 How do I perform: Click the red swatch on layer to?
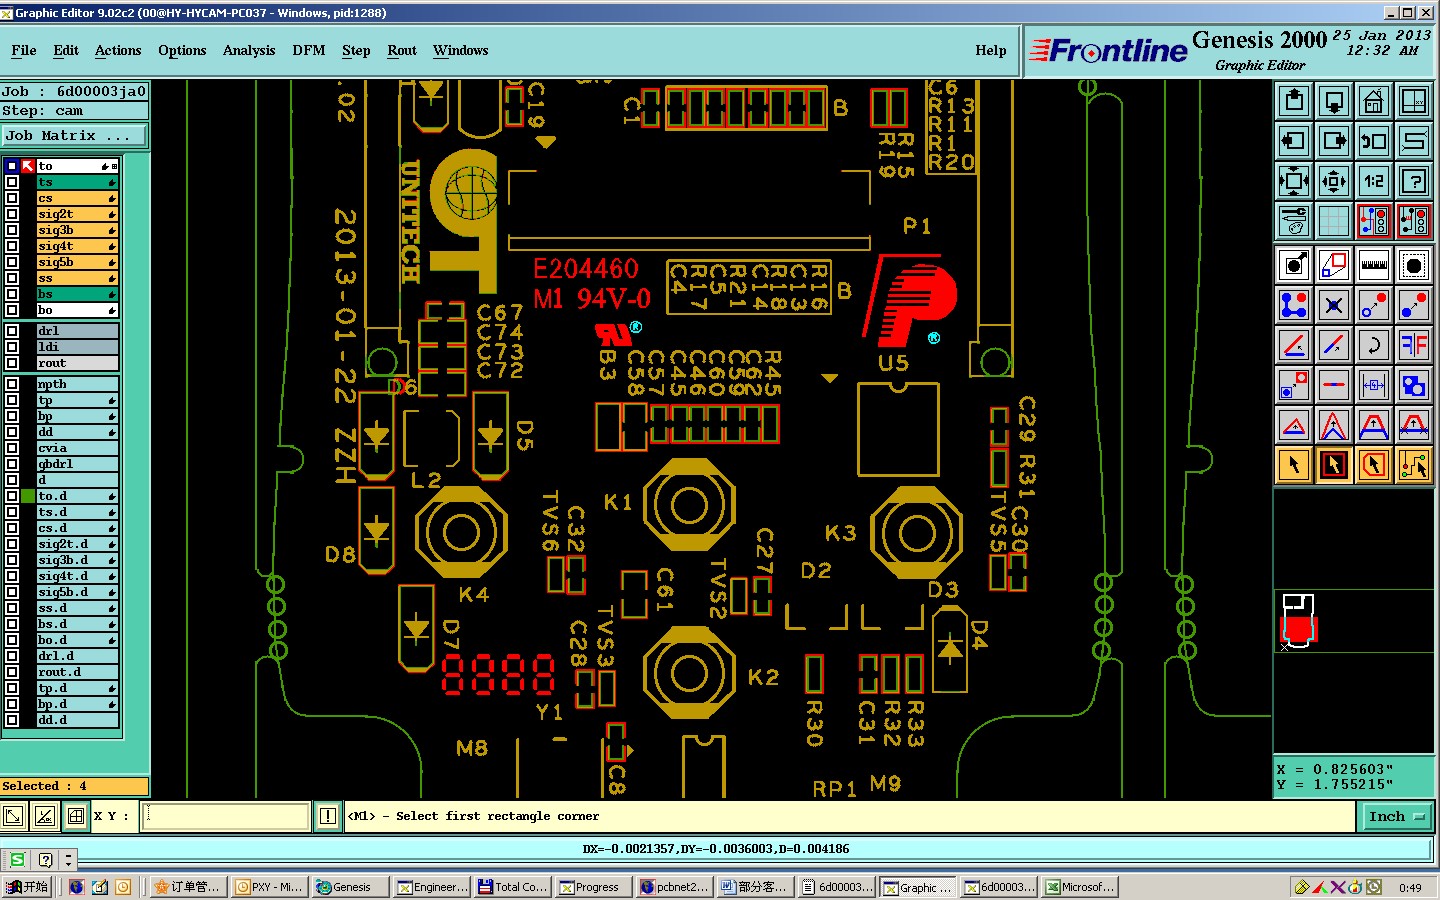(x=28, y=166)
